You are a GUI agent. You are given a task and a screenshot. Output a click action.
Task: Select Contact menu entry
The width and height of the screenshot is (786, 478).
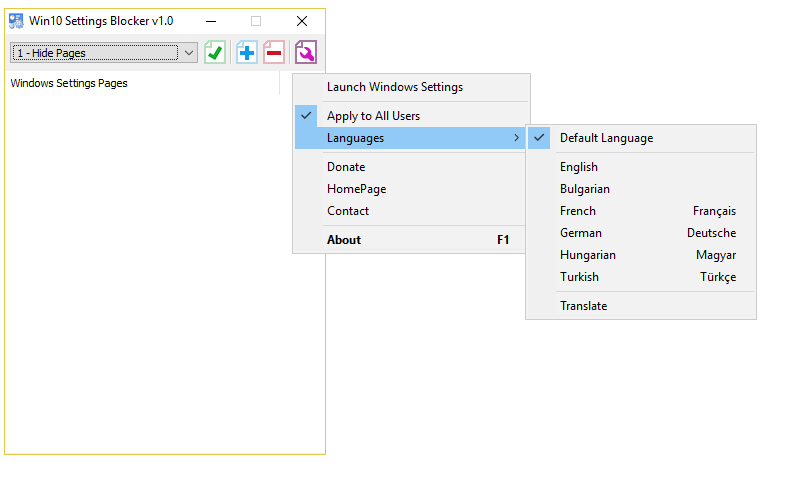pyautogui.click(x=411, y=211)
